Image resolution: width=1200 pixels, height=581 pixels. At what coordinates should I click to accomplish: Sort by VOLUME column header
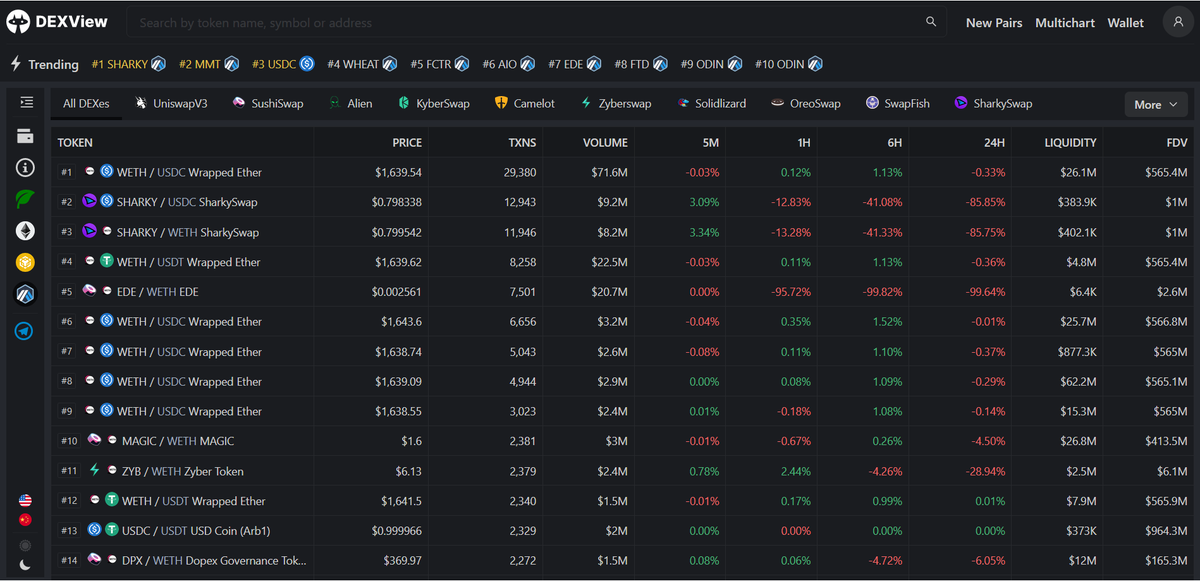[x=606, y=142]
